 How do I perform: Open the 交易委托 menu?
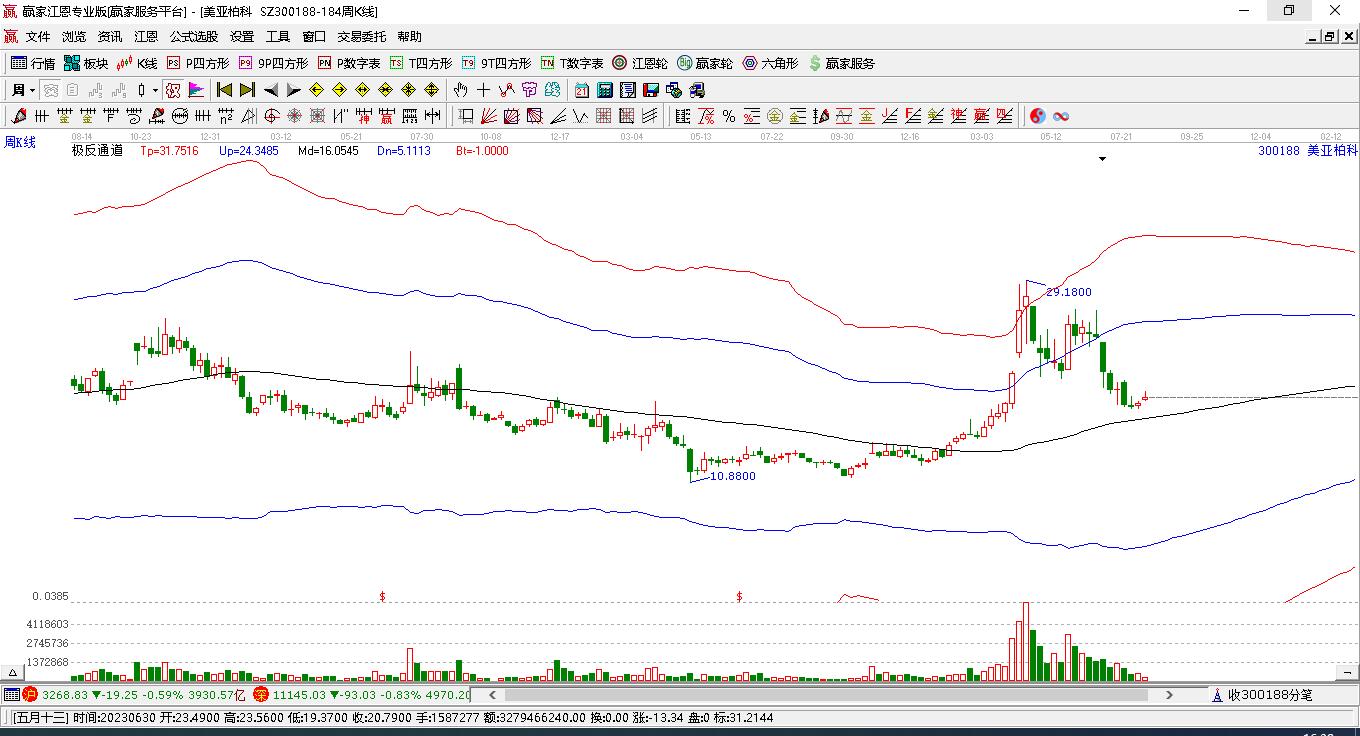362,37
